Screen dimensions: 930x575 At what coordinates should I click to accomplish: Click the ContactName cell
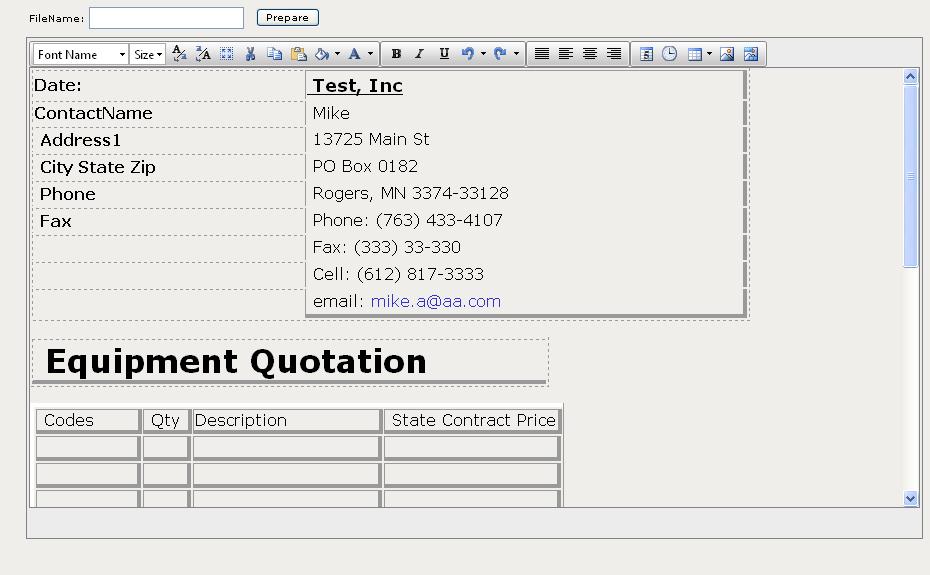click(169, 114)
